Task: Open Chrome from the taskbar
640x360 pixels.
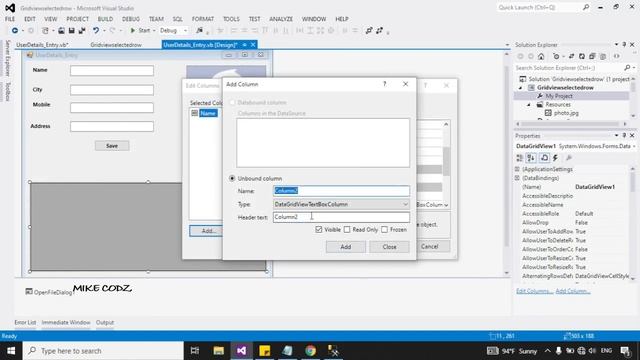Action: 310,351
